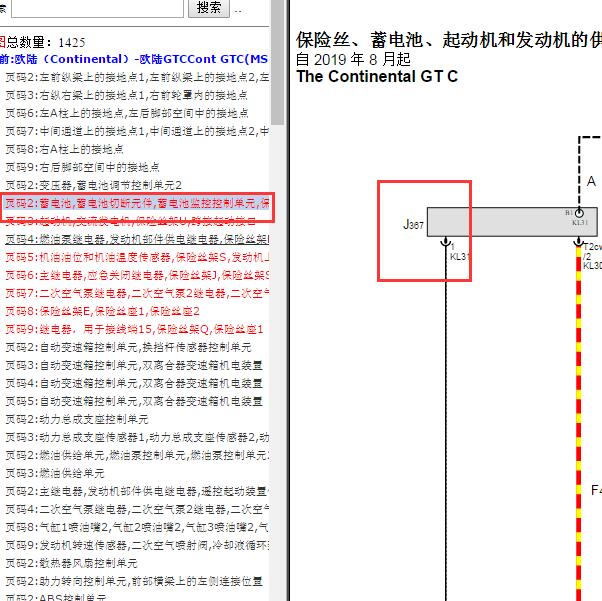Select 页码8:右A柱上的接地点 entry
The width and height of the screenshot is (602, 601).
click(x=64, y=149)
